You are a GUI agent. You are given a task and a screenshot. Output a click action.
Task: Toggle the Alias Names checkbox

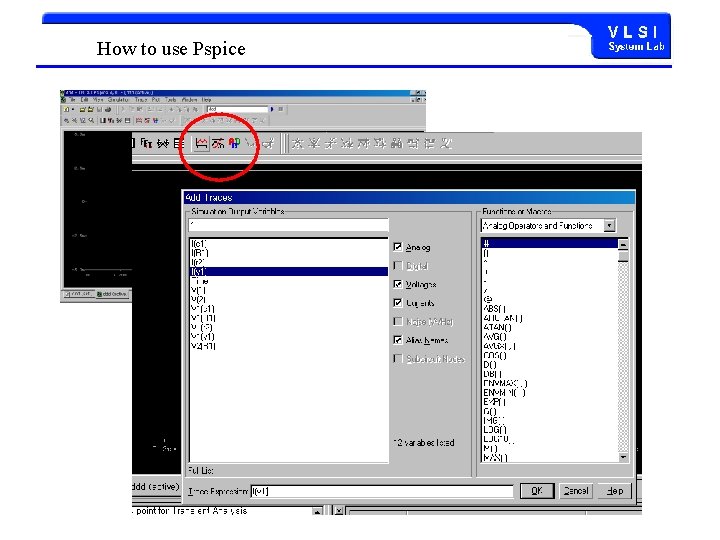click(398, 340)
